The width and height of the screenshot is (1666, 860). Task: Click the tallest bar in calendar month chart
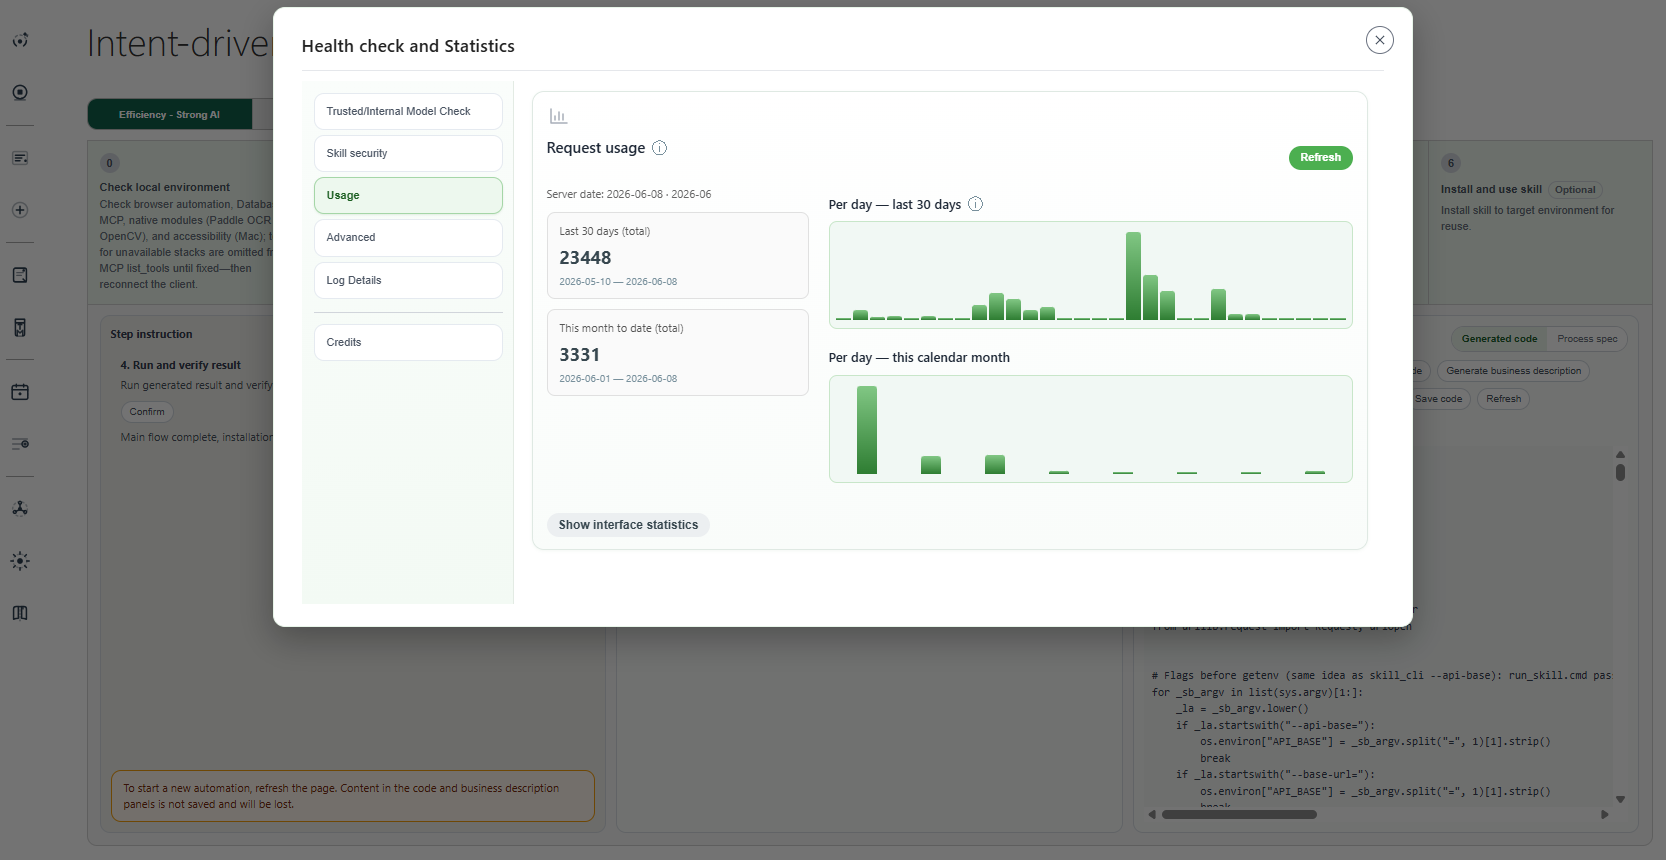(867, 430)
